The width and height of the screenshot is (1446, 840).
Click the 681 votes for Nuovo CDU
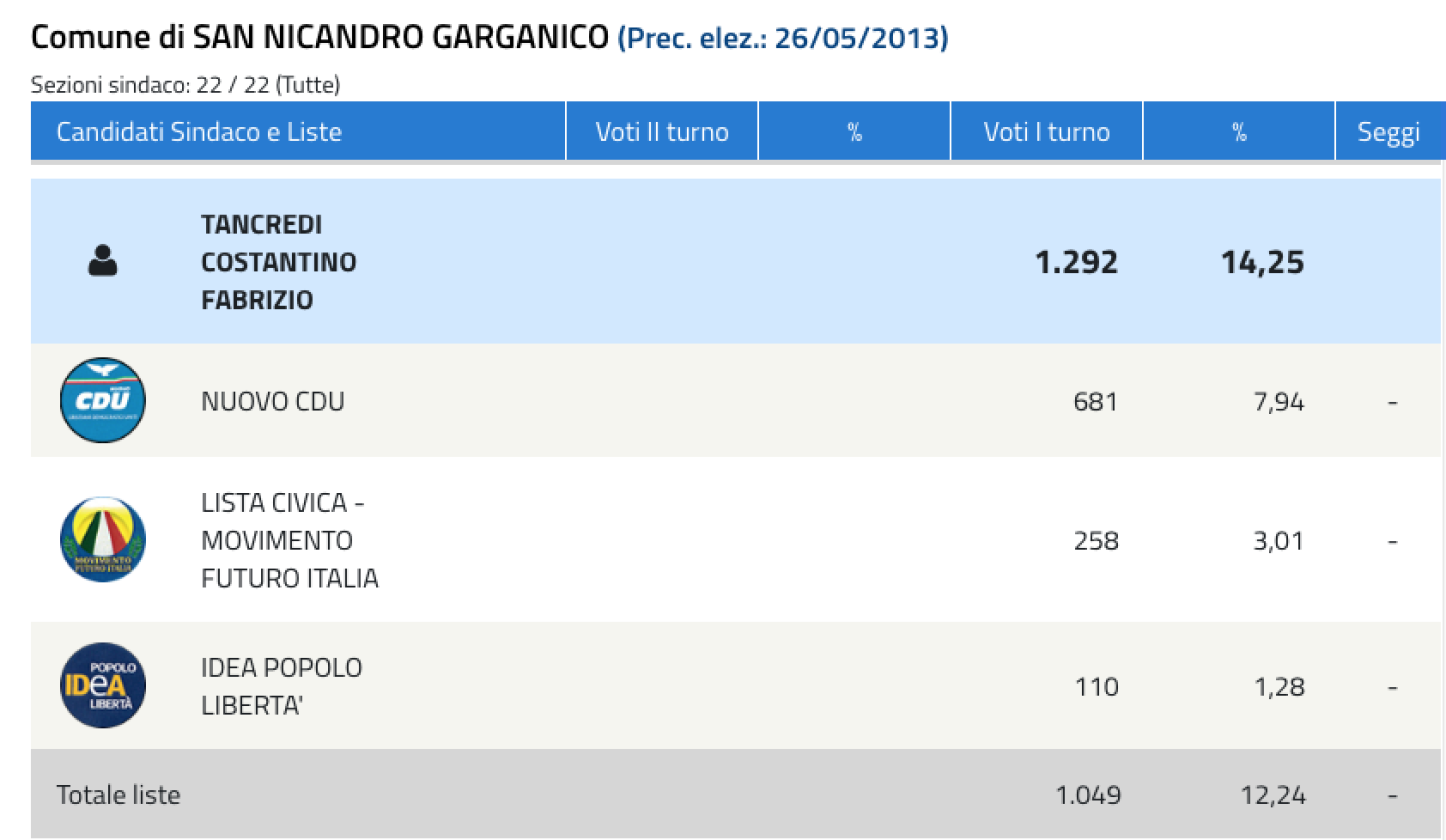point(1096,402)
